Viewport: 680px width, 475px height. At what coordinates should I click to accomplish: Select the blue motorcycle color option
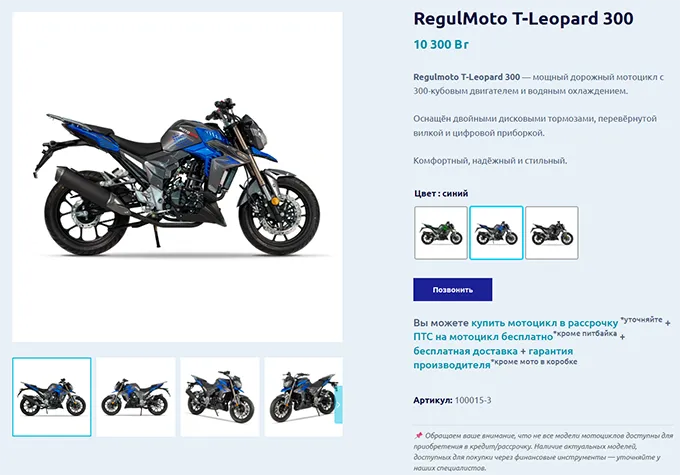pyautogui.click(x=496, y=233)
